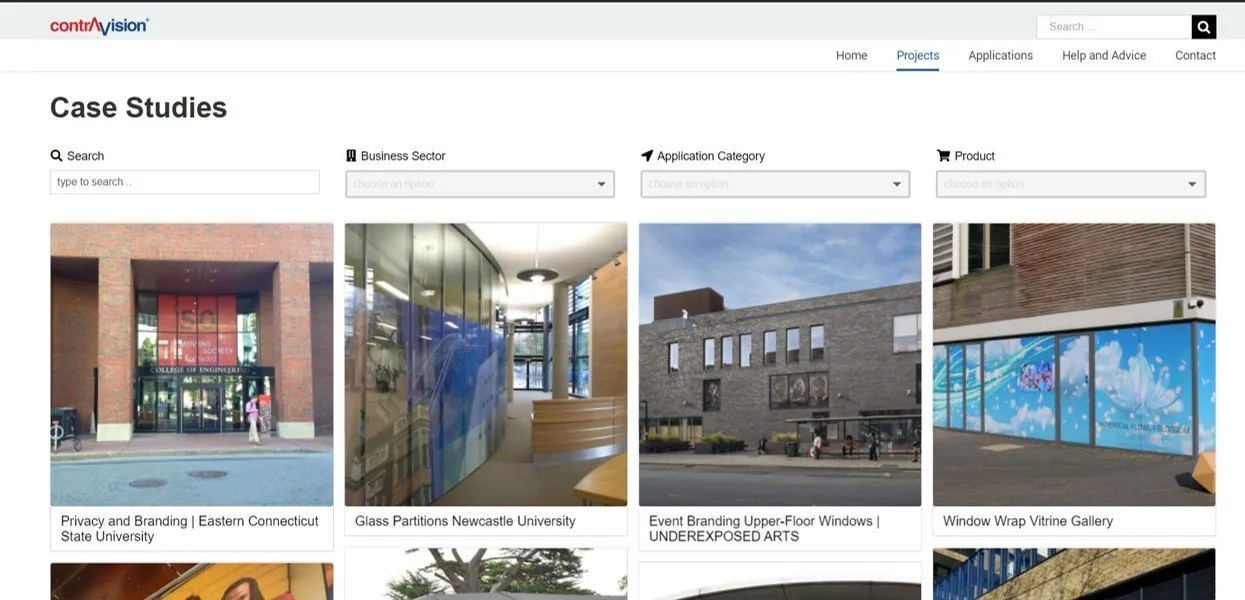
Task: Open the Contact menu item
Action: (x=1195, y=56)
